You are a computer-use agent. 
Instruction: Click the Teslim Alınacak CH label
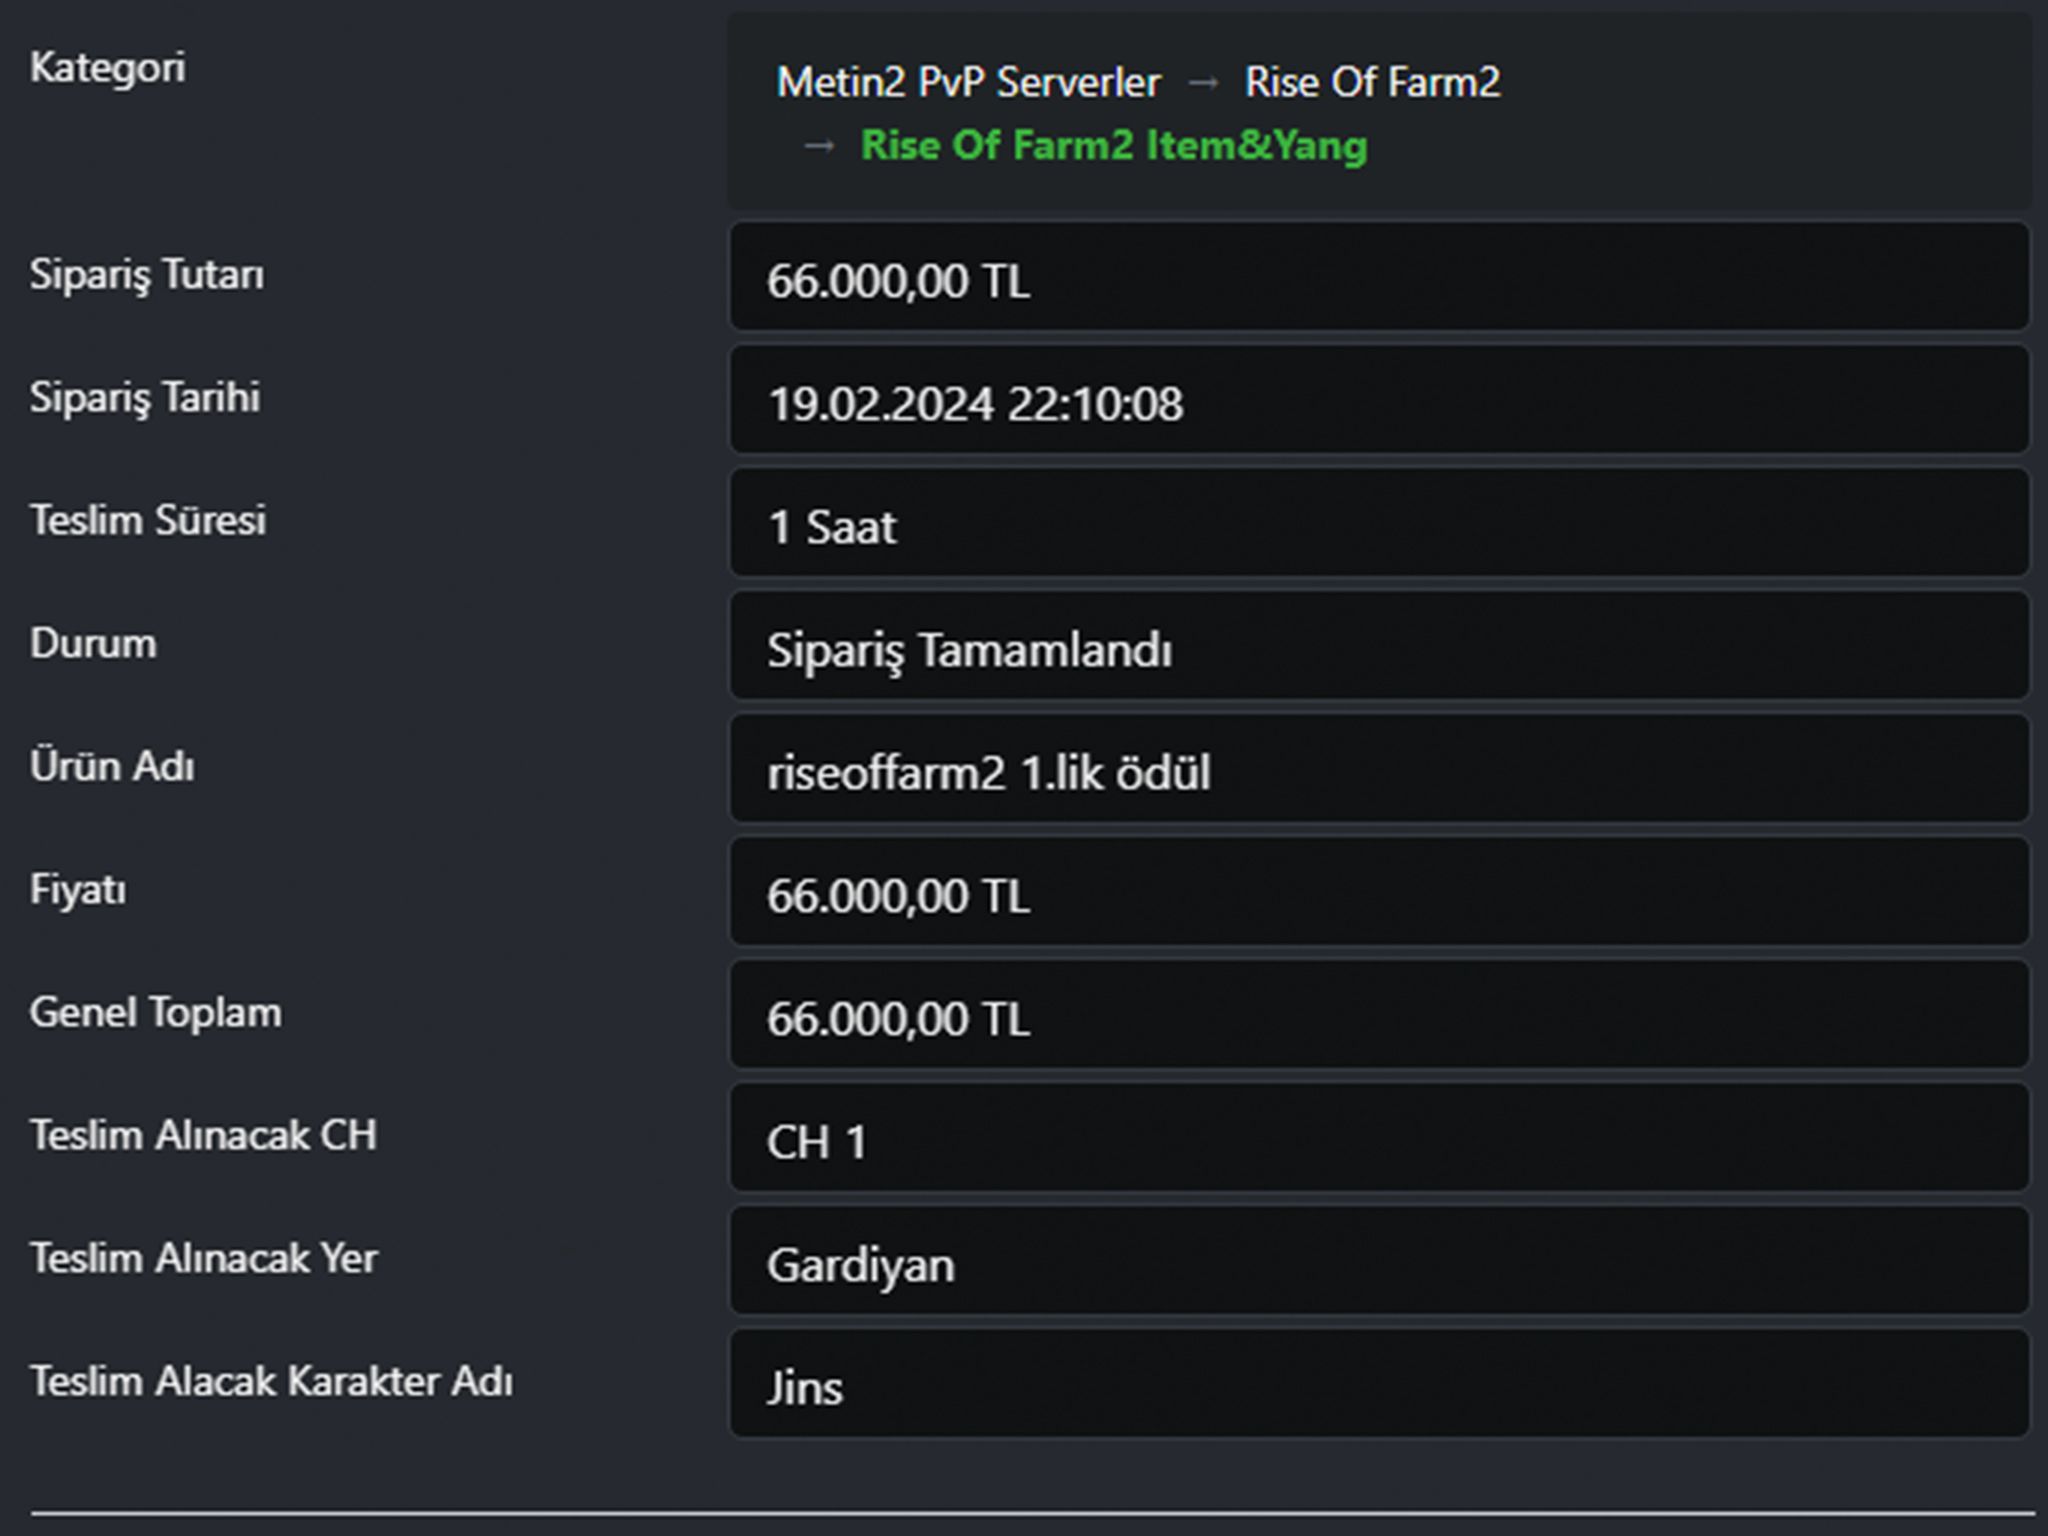[203, 1135]
